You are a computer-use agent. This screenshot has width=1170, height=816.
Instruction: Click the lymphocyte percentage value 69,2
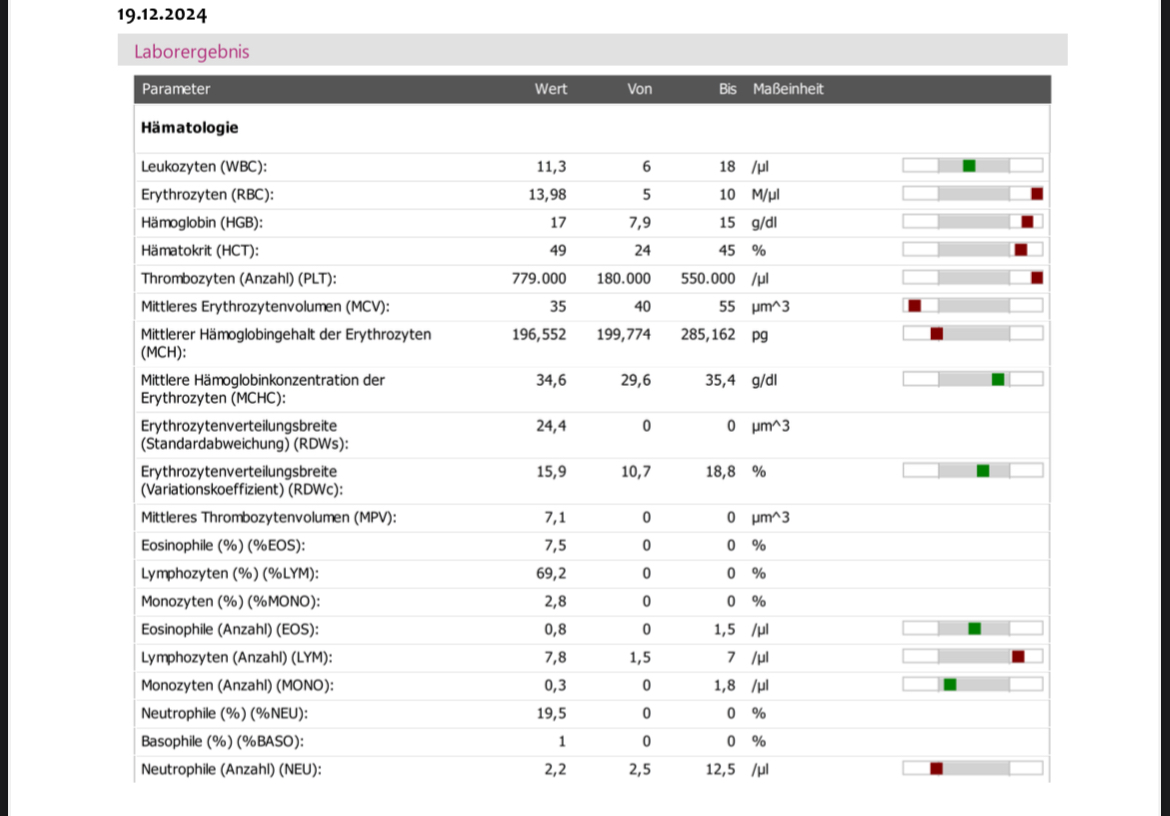551,574
